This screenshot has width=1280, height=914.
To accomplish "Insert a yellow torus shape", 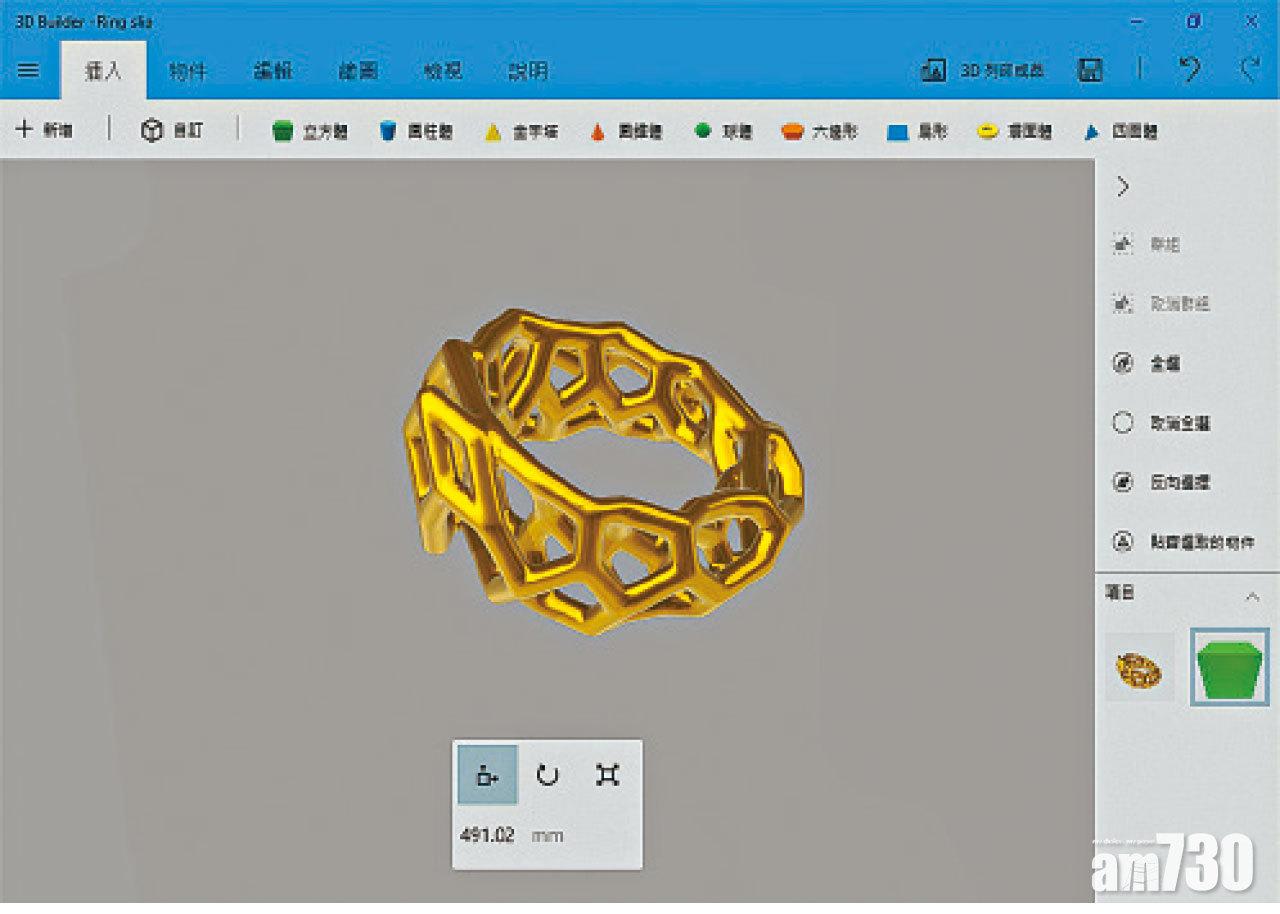I will point(1014,132).
